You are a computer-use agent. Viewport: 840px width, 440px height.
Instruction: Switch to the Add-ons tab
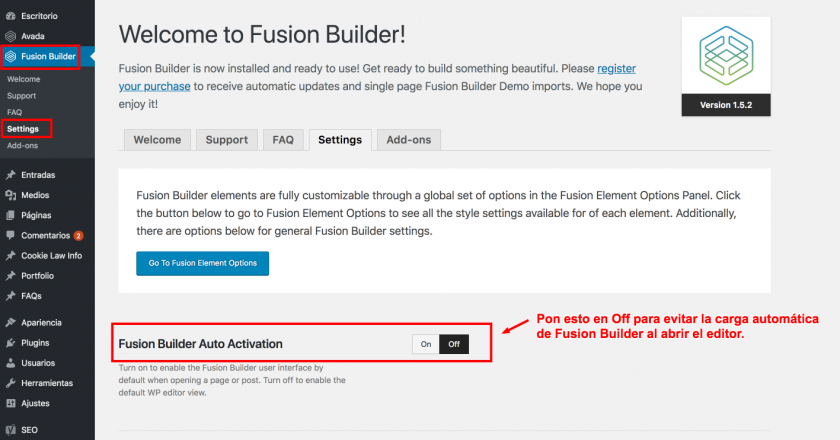(409, 140)
